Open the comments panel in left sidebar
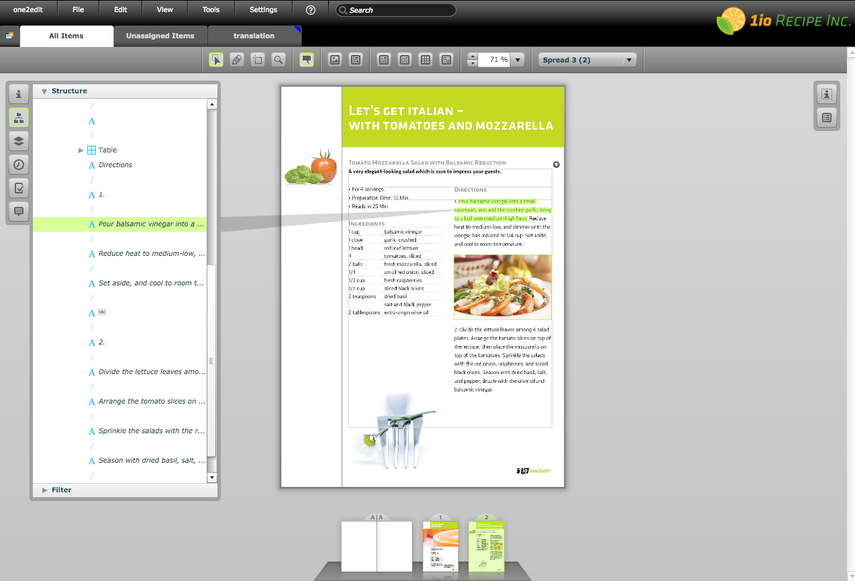This screenshot has height=581, width=855. (19, 211)
